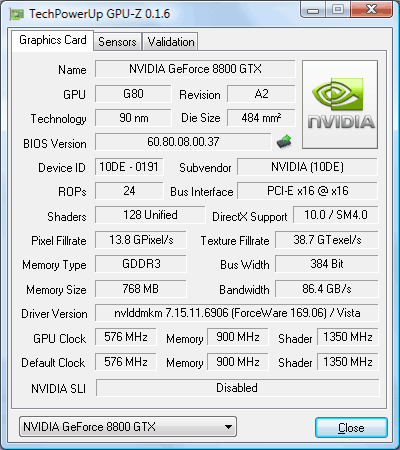This screenshot has width=400, height=450.
Task: Click the 'Driver Version' label
Action: click(x=54, y=314)
